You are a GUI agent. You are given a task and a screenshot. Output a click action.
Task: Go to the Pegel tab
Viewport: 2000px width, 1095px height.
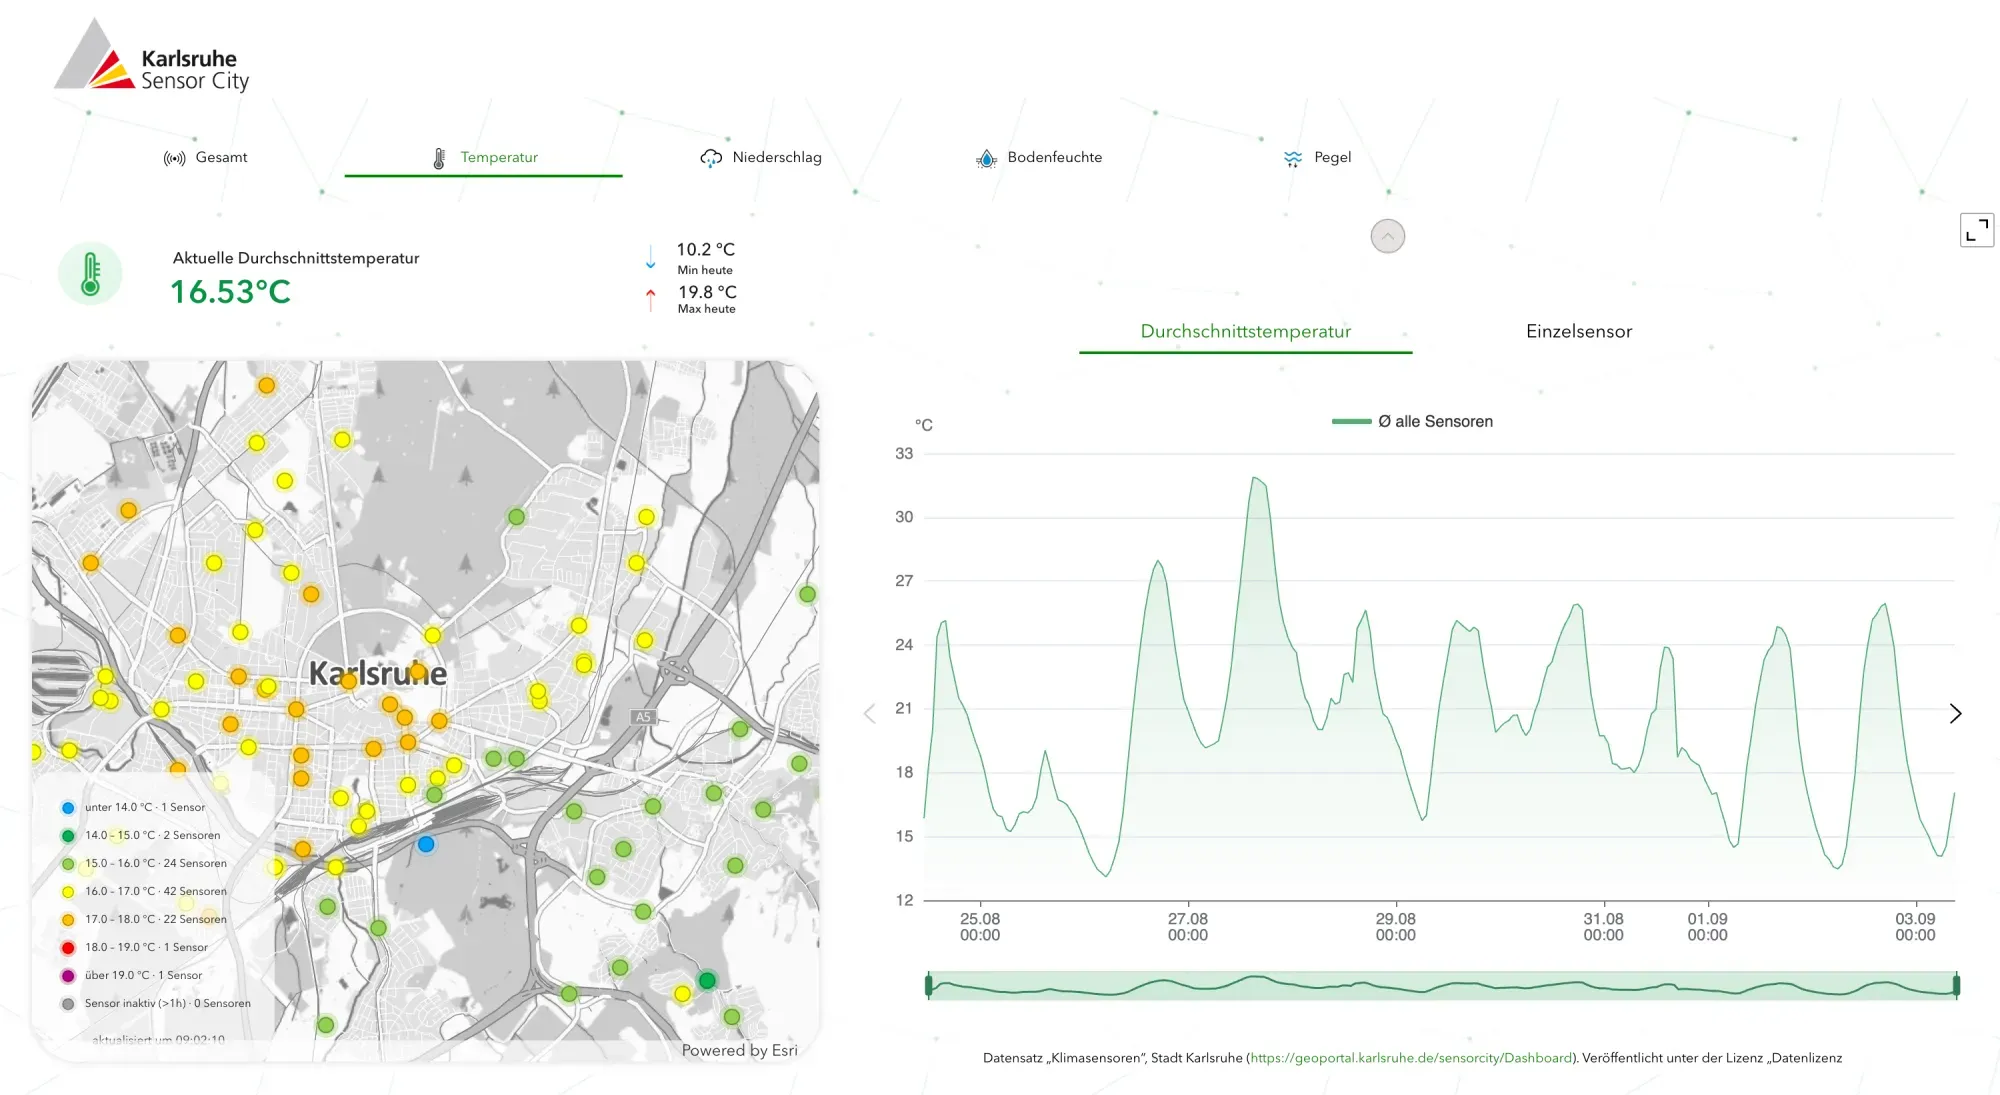[1317, 157]
